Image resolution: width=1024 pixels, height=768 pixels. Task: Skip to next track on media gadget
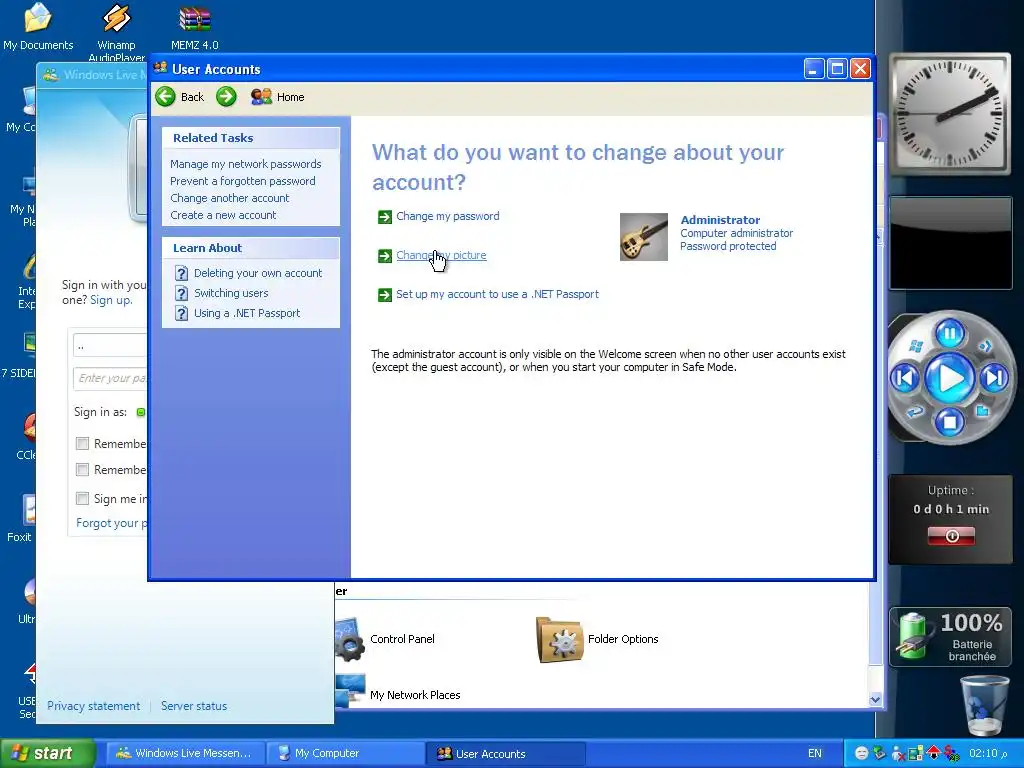995,378
